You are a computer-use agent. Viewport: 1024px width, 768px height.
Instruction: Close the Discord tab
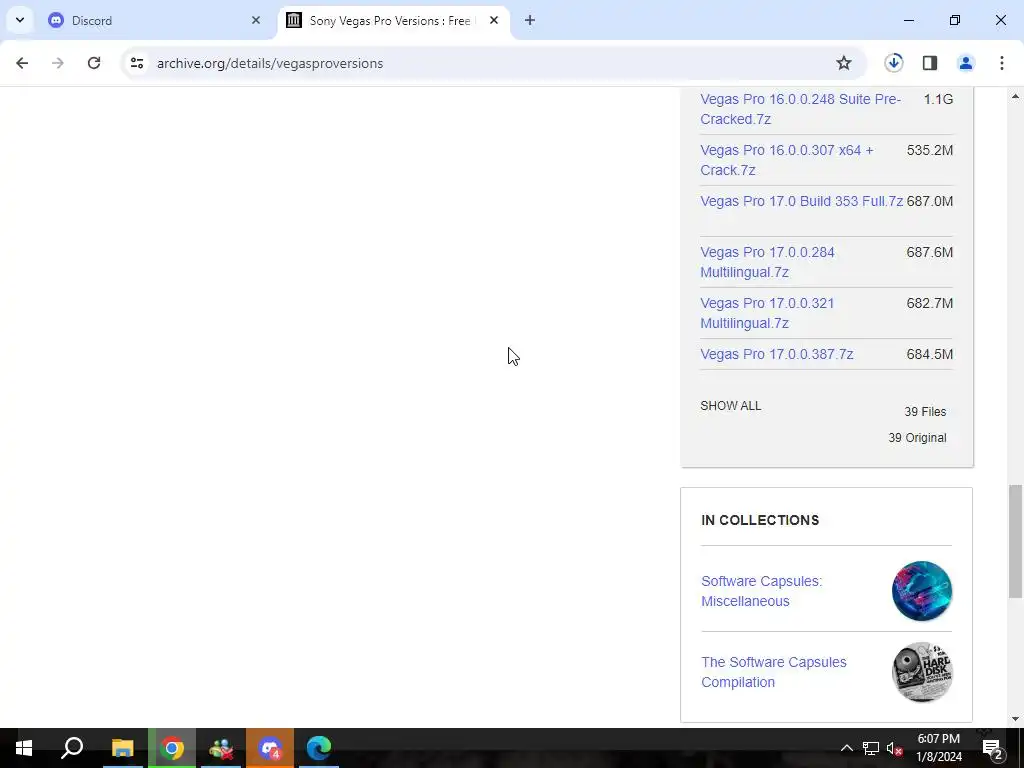tap(256, 21)
